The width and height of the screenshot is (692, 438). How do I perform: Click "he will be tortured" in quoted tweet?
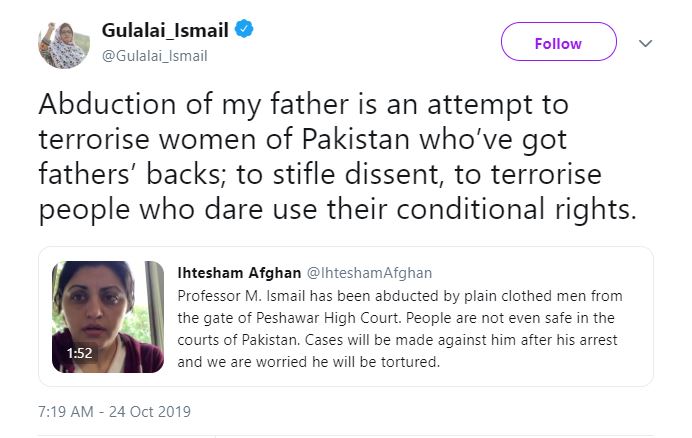click(376, 363)
